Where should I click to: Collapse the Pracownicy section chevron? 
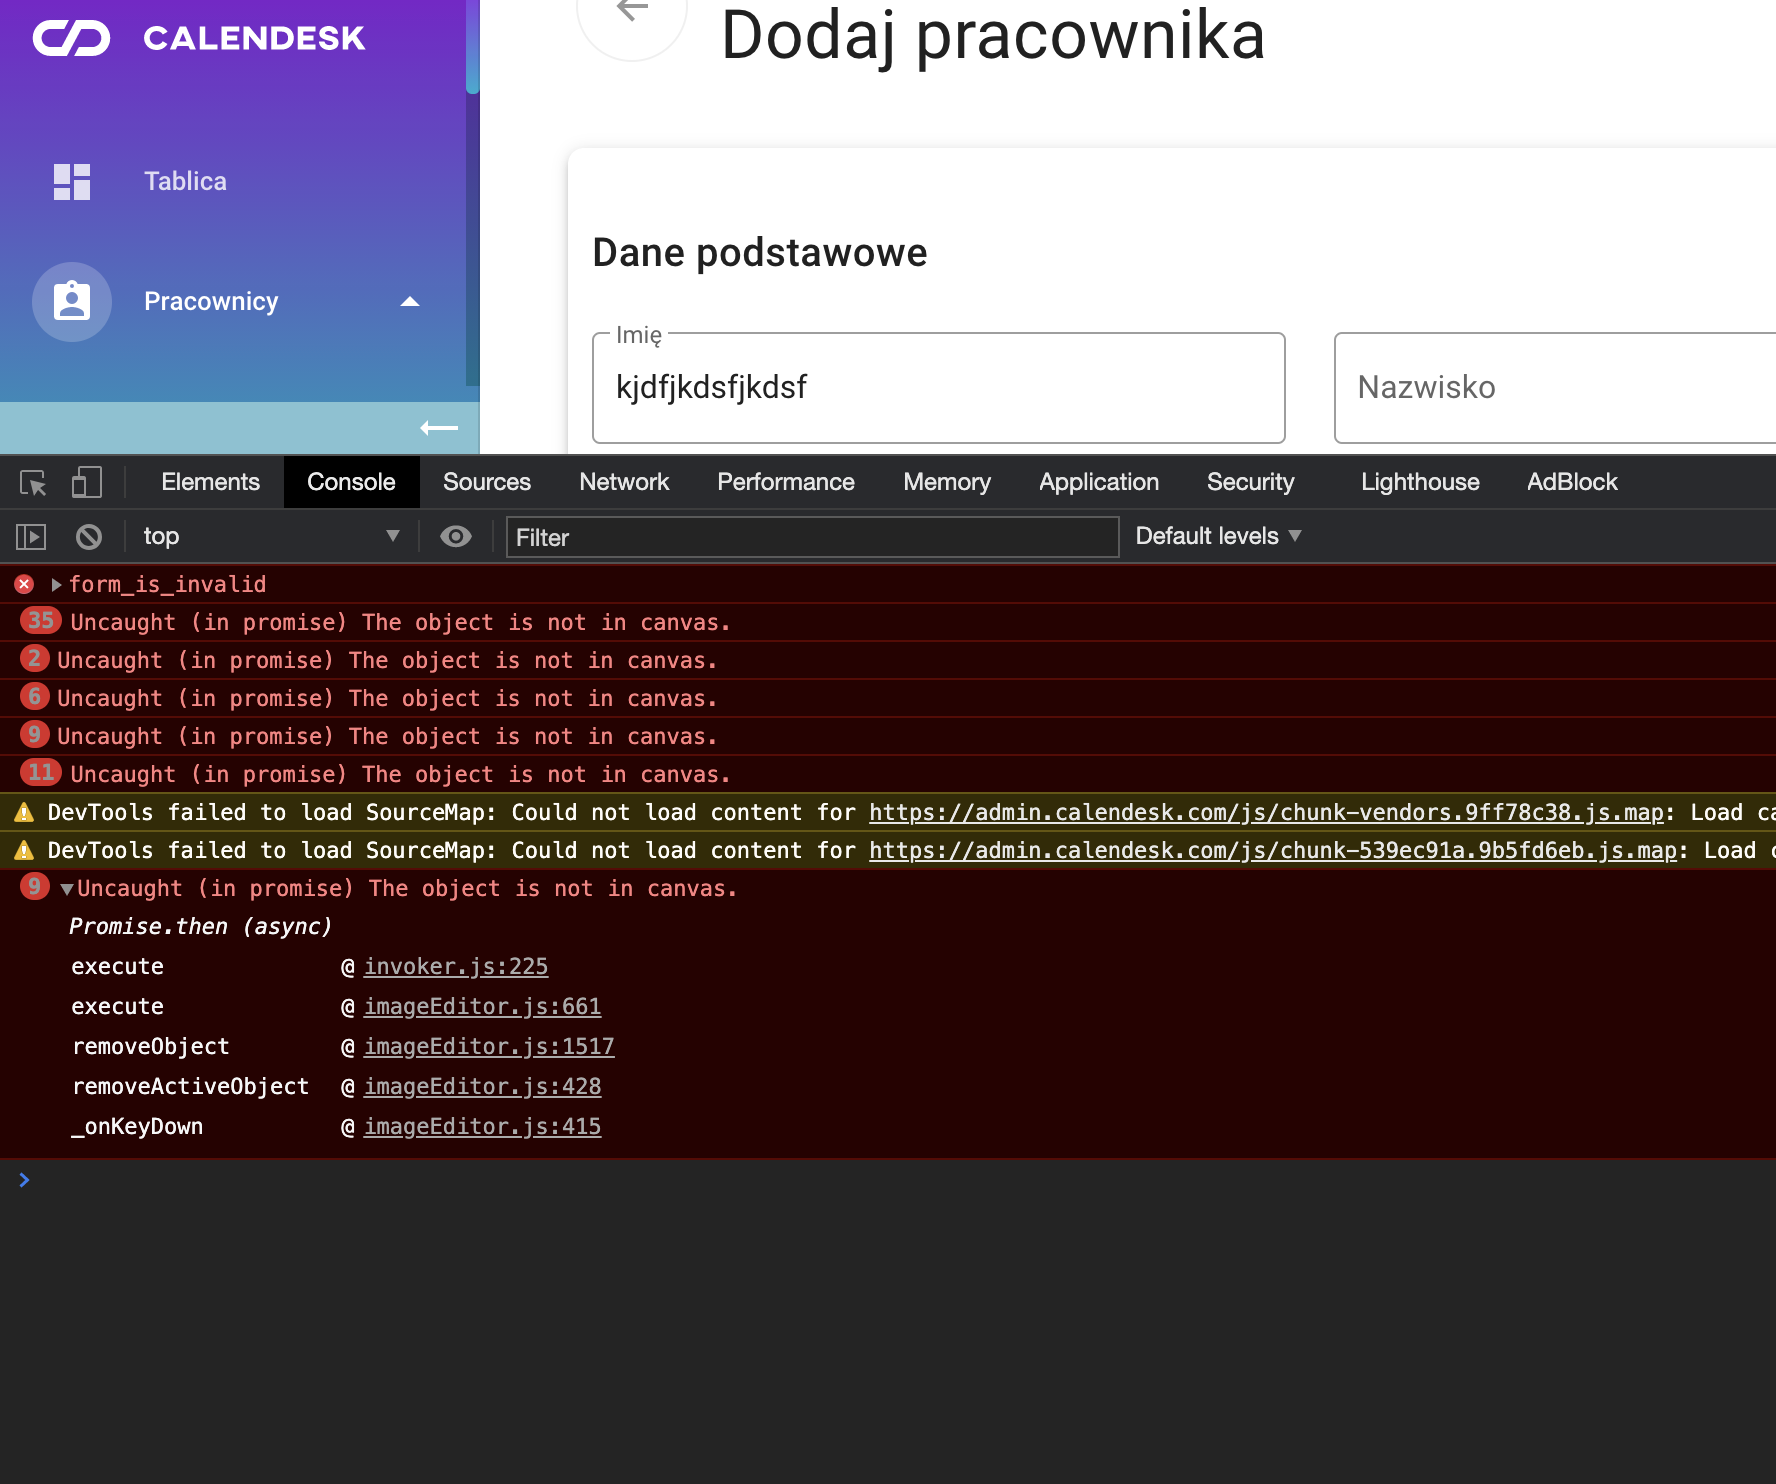410,302
